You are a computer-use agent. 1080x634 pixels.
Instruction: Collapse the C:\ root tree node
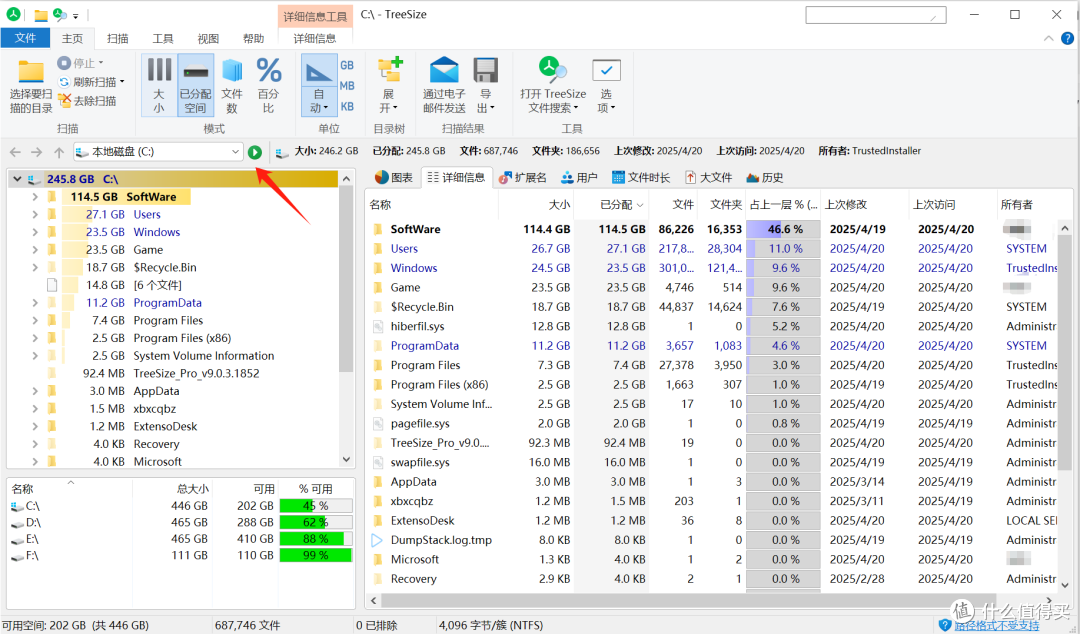[x=17, y=179]
